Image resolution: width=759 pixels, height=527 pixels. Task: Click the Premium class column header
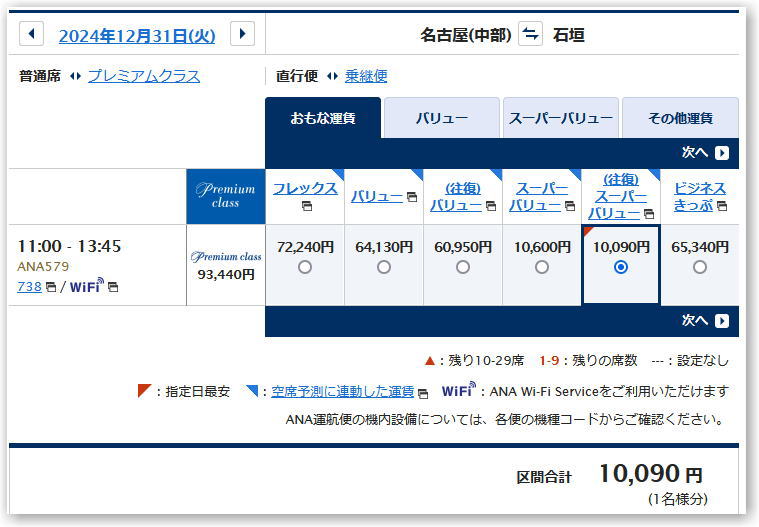226,196
